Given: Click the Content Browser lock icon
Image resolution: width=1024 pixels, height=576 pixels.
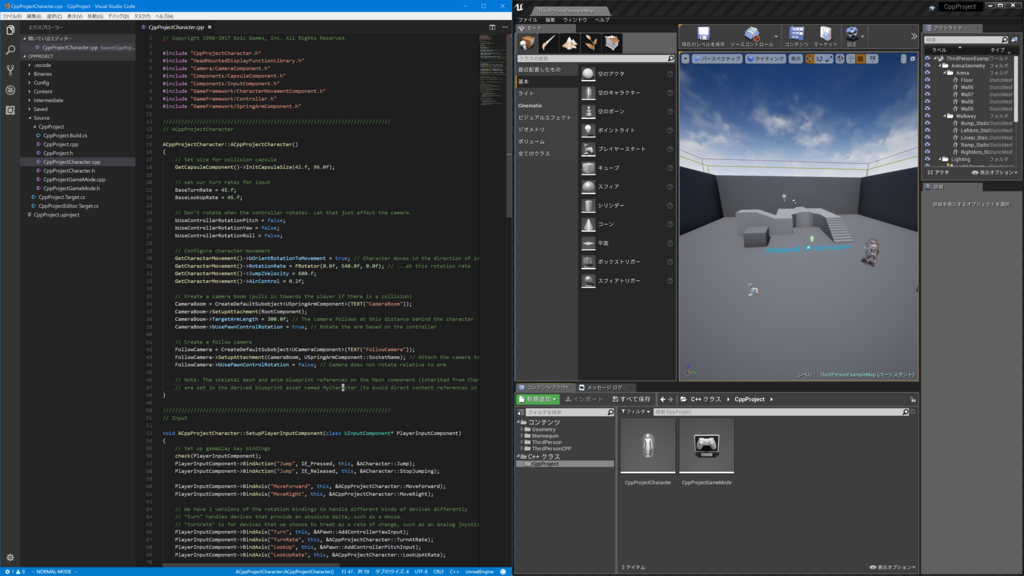Looking at the screenshot, I should pyautogui.click(x=913, y=399).
